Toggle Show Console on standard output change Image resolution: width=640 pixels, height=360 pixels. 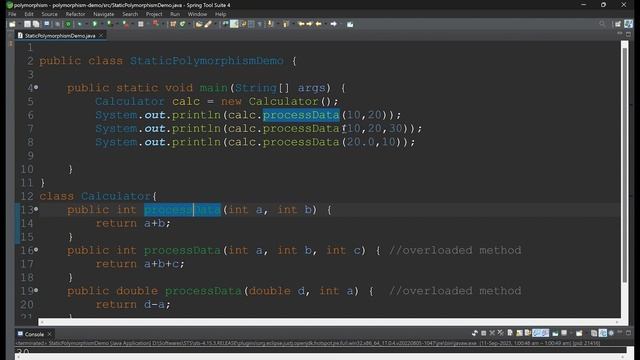pos(536,333)
